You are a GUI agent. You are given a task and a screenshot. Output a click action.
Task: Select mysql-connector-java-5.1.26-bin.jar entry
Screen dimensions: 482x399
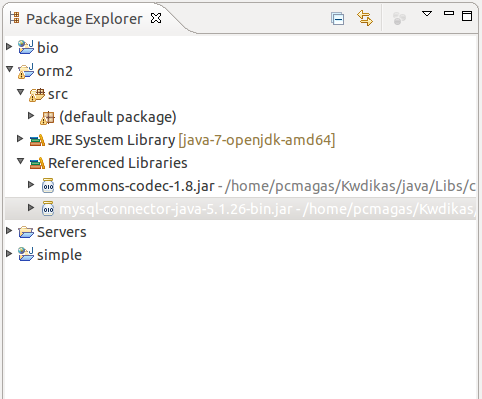point(240,209)
